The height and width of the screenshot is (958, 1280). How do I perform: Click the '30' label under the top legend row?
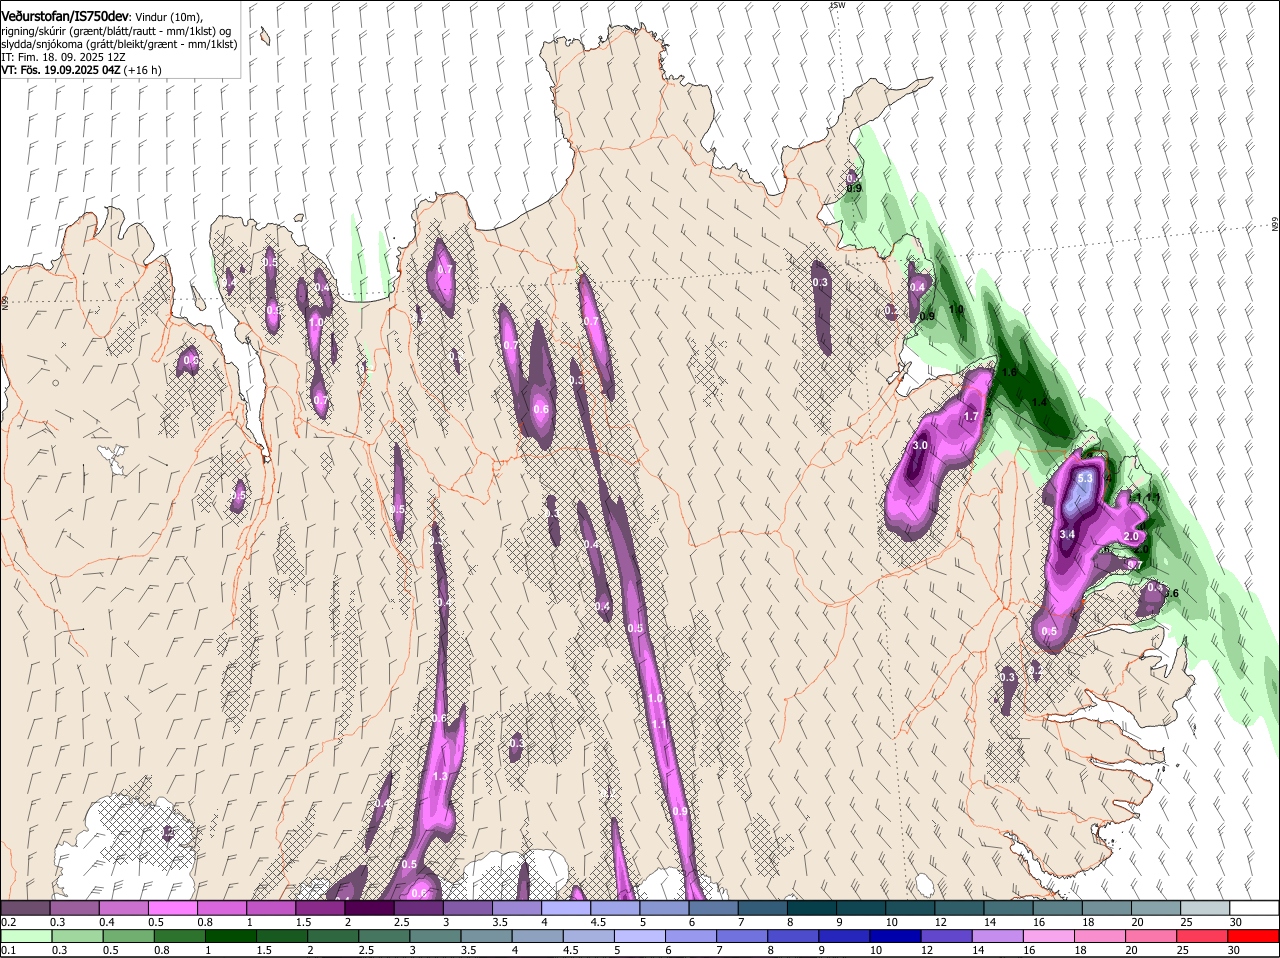(x=1236, y=922)
